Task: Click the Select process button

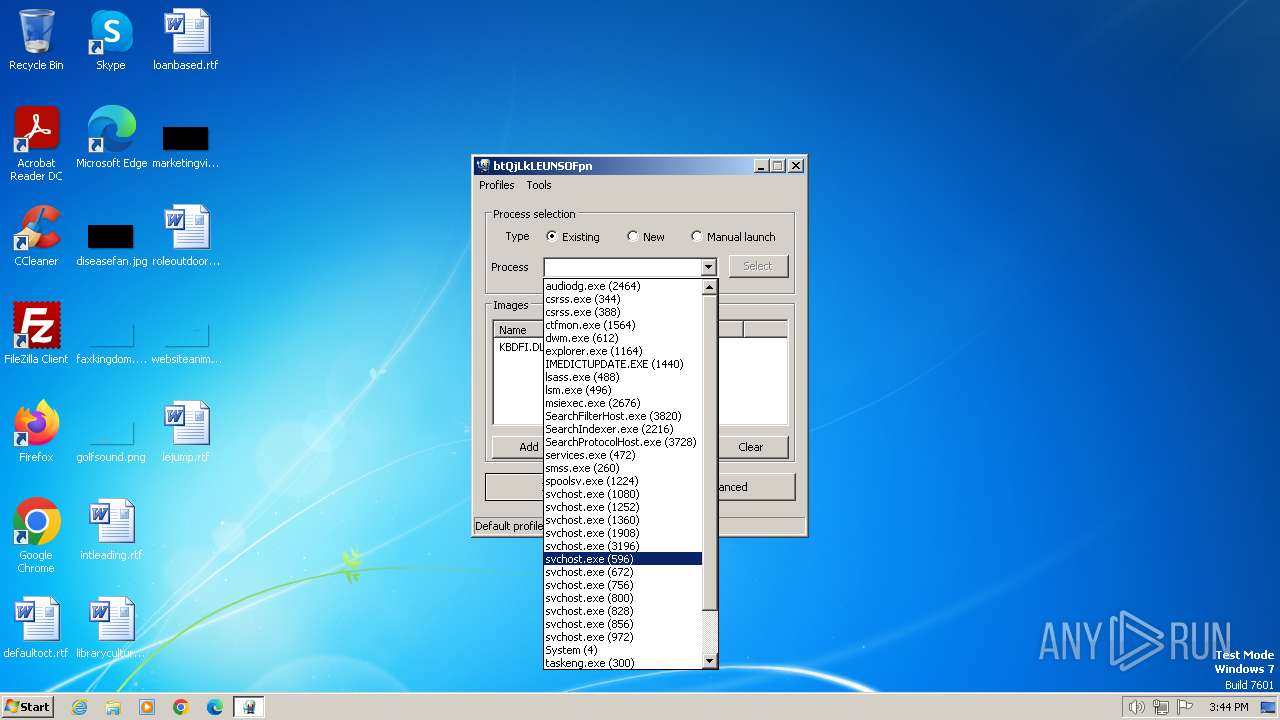Action: [x=758, y=266]
